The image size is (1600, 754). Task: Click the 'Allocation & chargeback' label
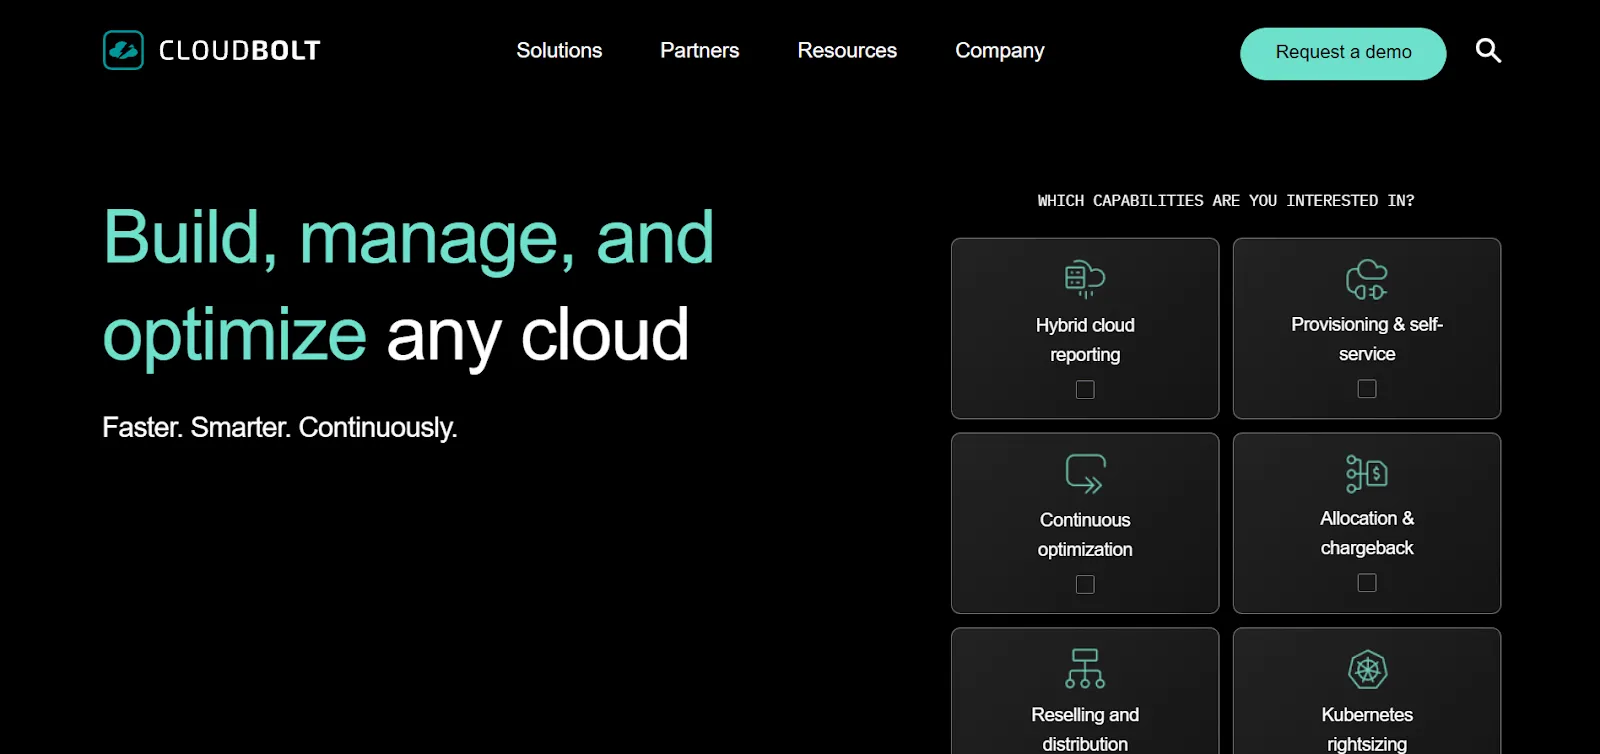coord(1367,533)
